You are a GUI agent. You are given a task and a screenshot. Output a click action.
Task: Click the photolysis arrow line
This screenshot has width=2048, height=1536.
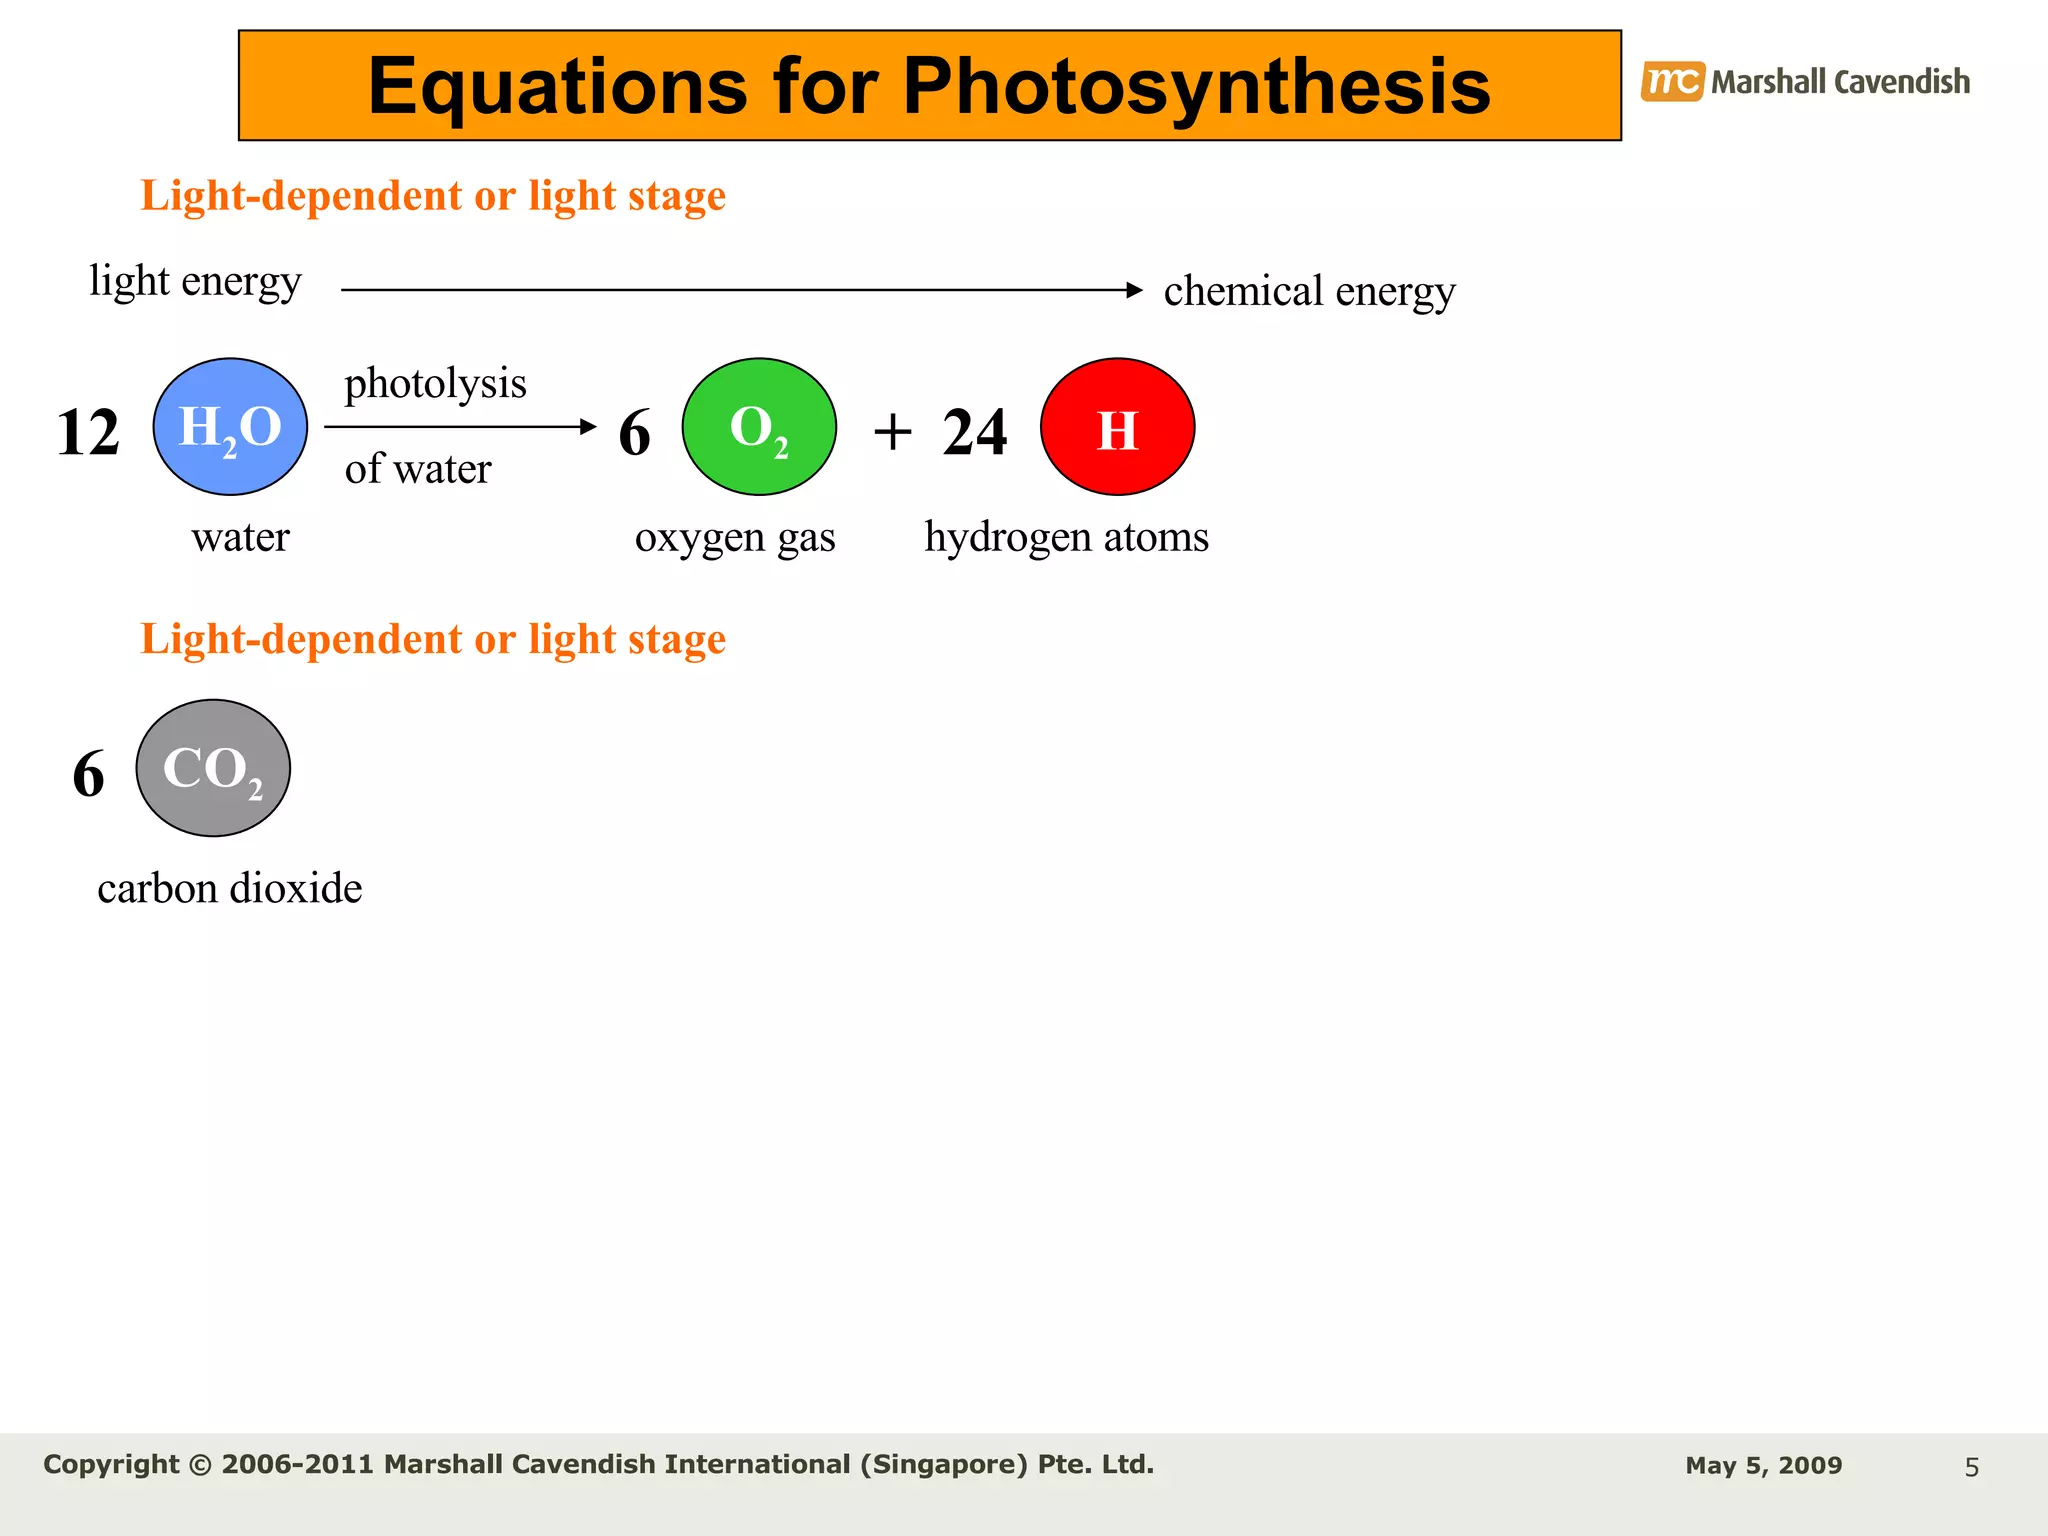pyautogui.click(x=460, y=427)
